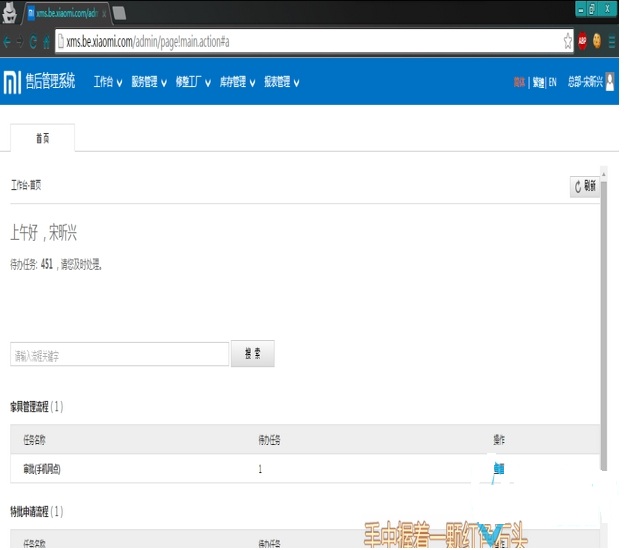Reload the page with refresh icon
This screenshot has width=627, height=550.
tap(33, 42)
